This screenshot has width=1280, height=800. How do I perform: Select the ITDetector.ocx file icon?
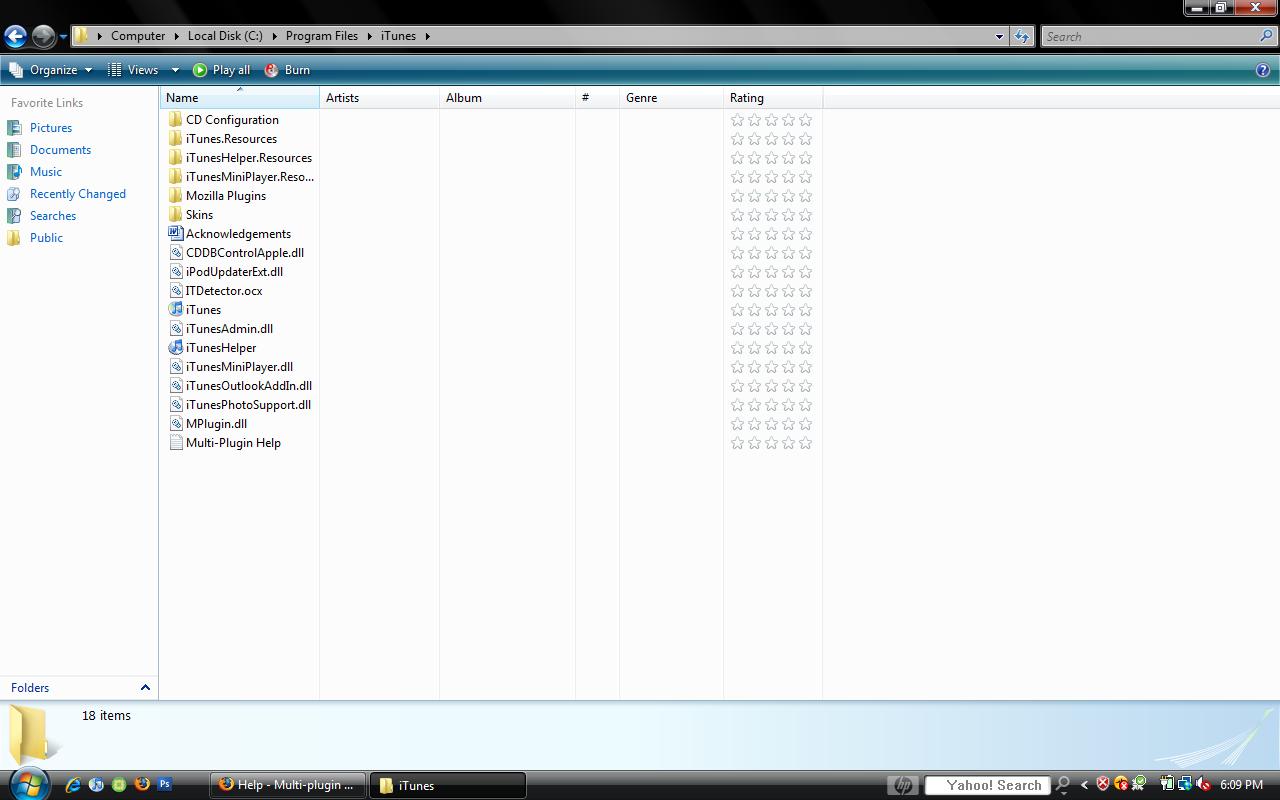click(176, 291)
